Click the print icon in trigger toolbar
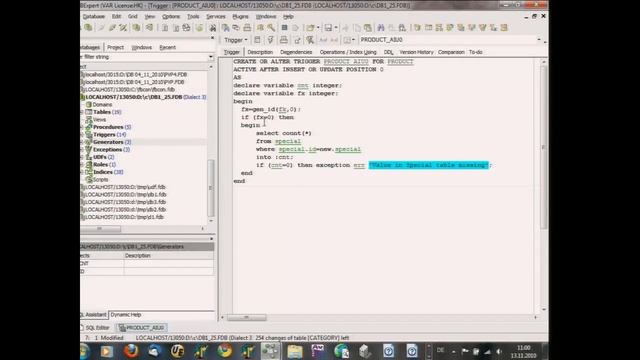 (x=284, y=40)
